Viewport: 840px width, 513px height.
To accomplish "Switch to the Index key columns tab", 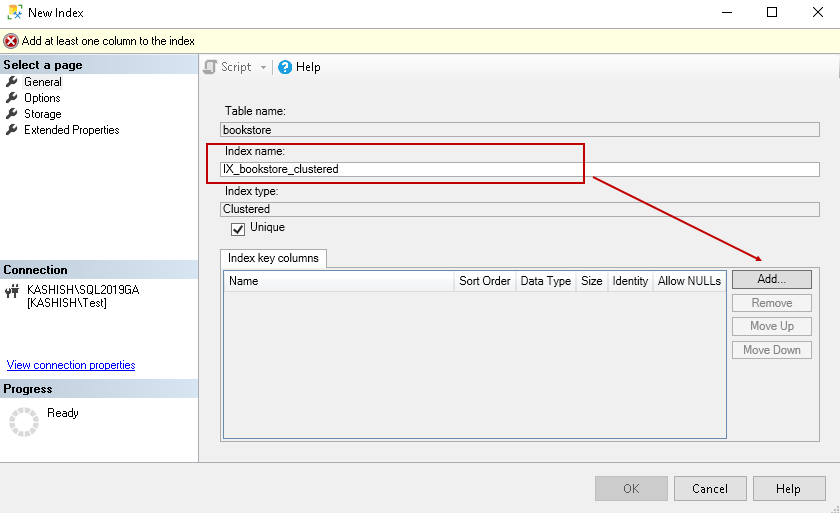I will pyautogui.click(x=273, y=258).
